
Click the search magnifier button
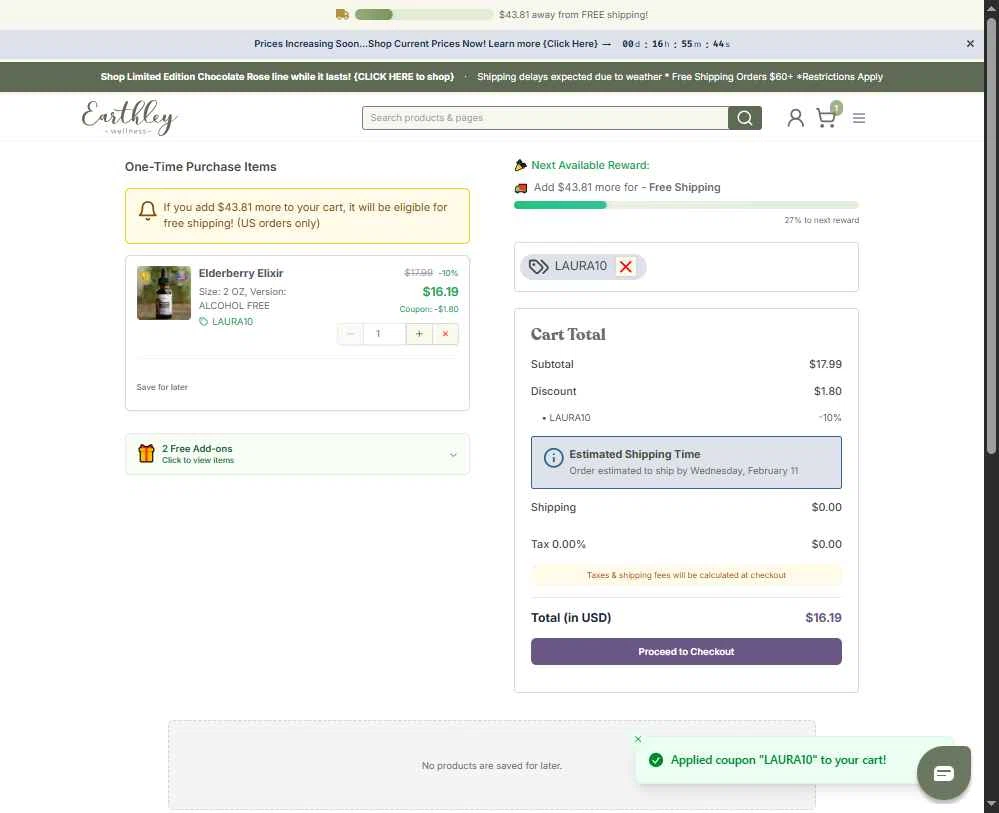click(745, 118)
